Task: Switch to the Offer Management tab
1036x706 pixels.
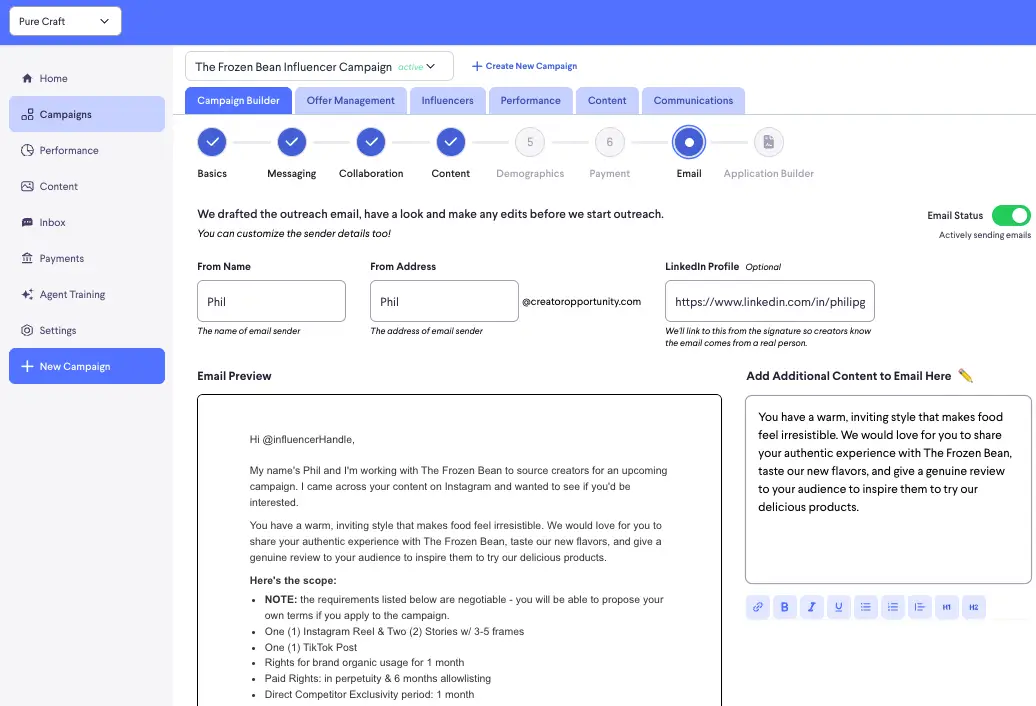Action: 350,100
